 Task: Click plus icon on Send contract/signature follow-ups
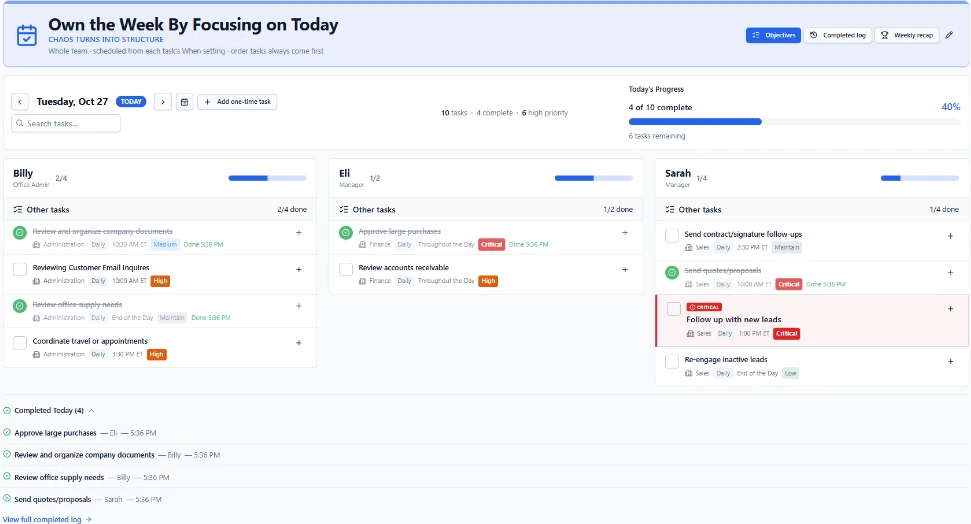click(x=951, y=236)
